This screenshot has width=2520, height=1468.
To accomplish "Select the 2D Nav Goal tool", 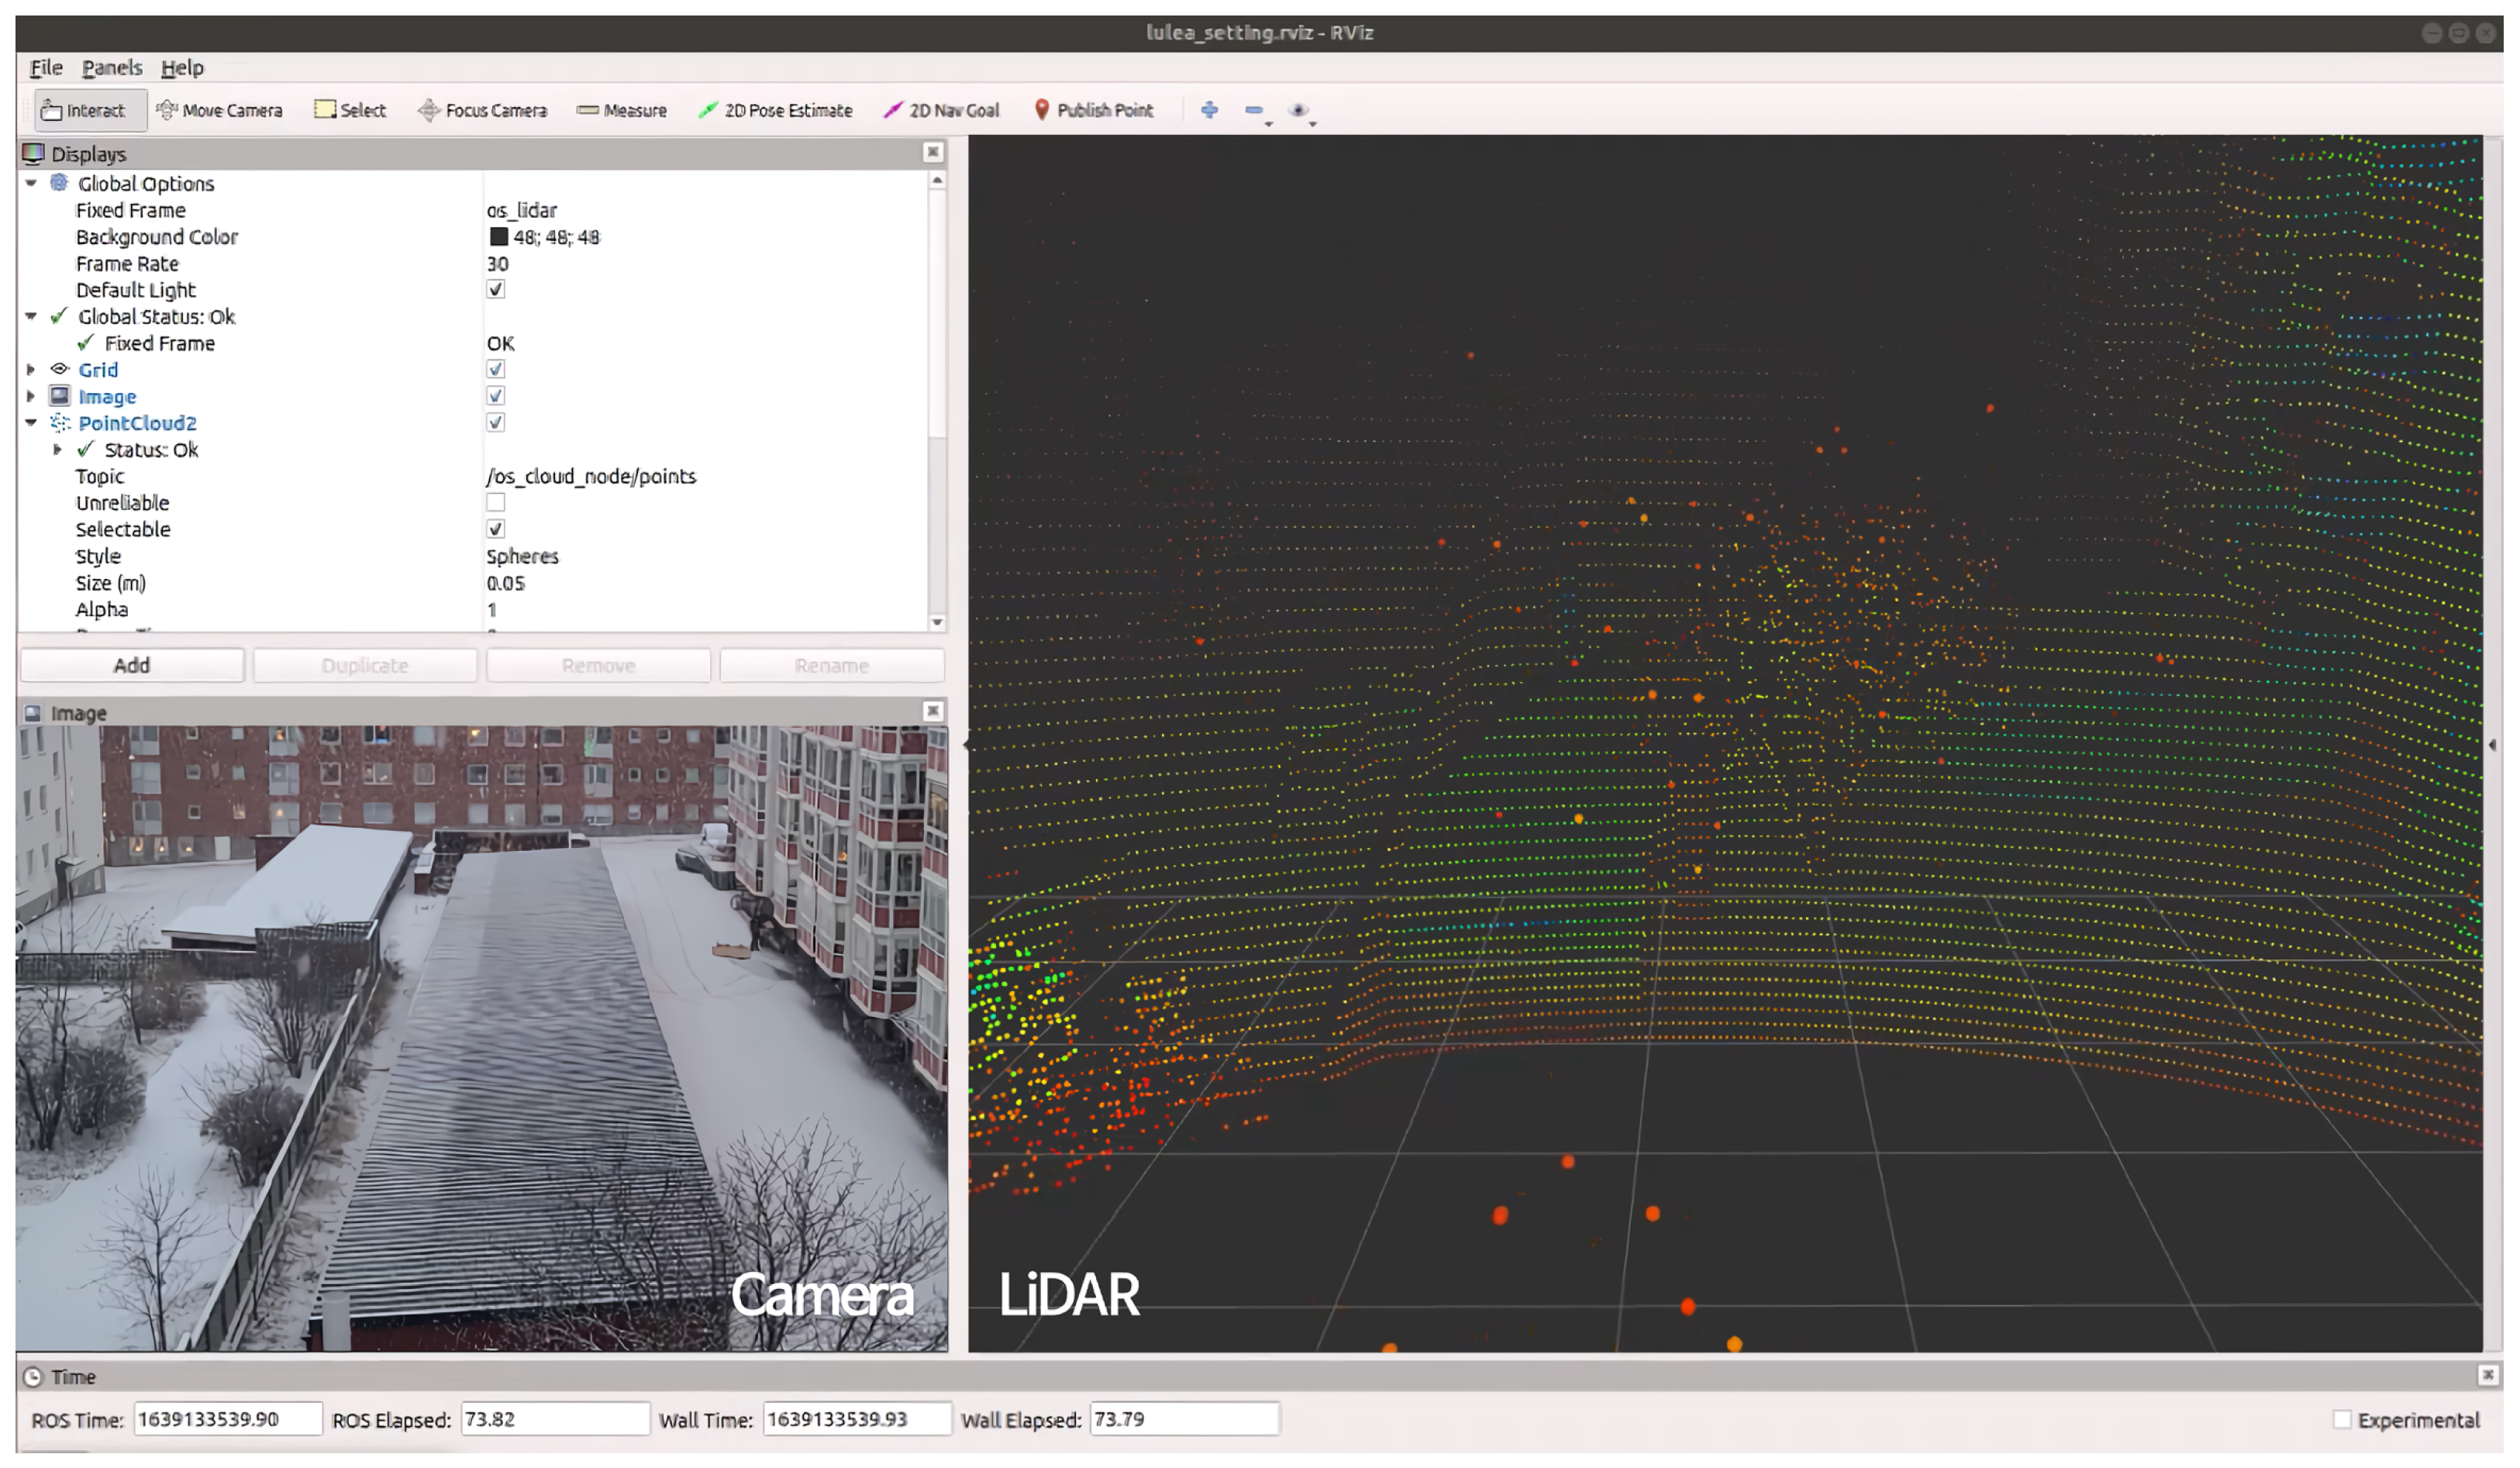I will pos(941,110).
